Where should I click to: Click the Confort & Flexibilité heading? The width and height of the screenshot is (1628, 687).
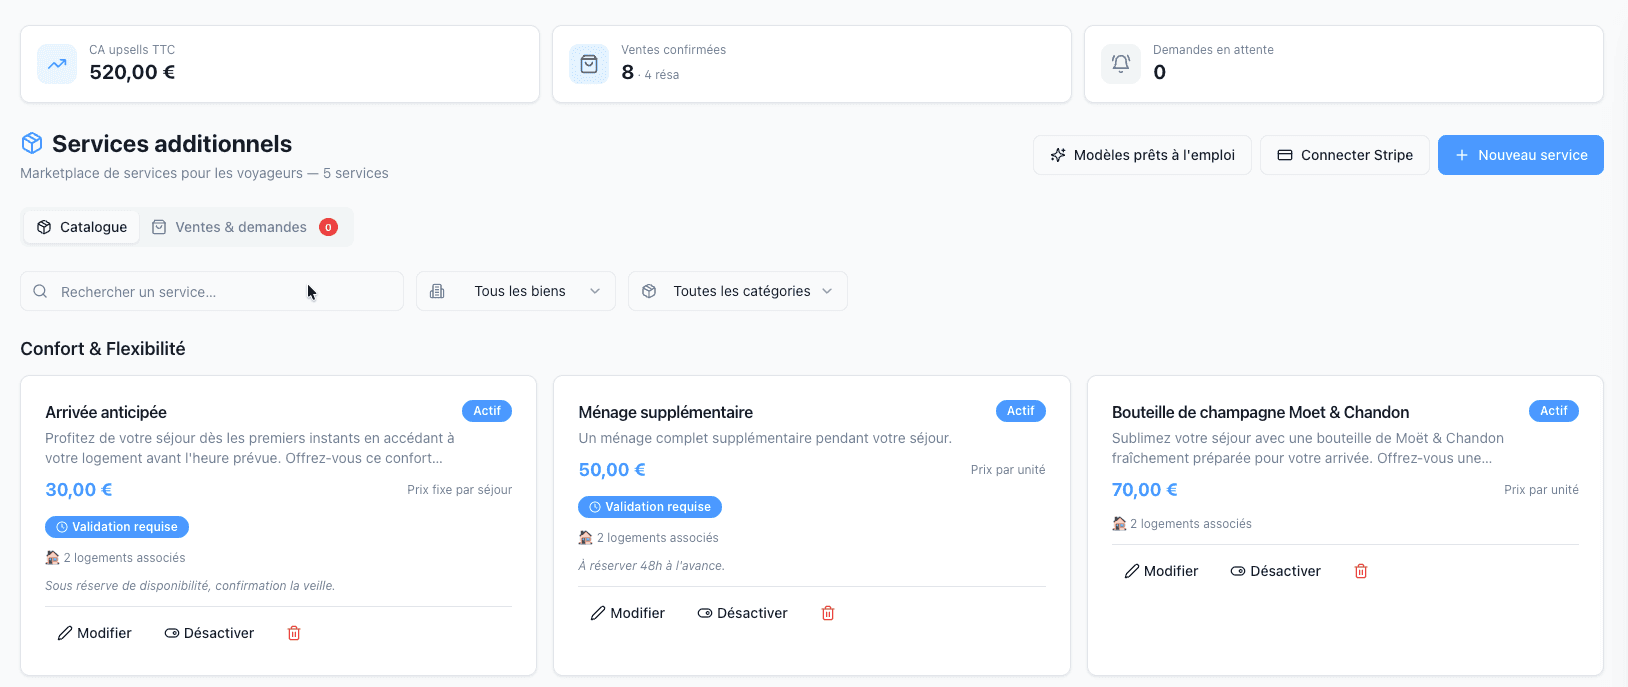pos(103,349)
